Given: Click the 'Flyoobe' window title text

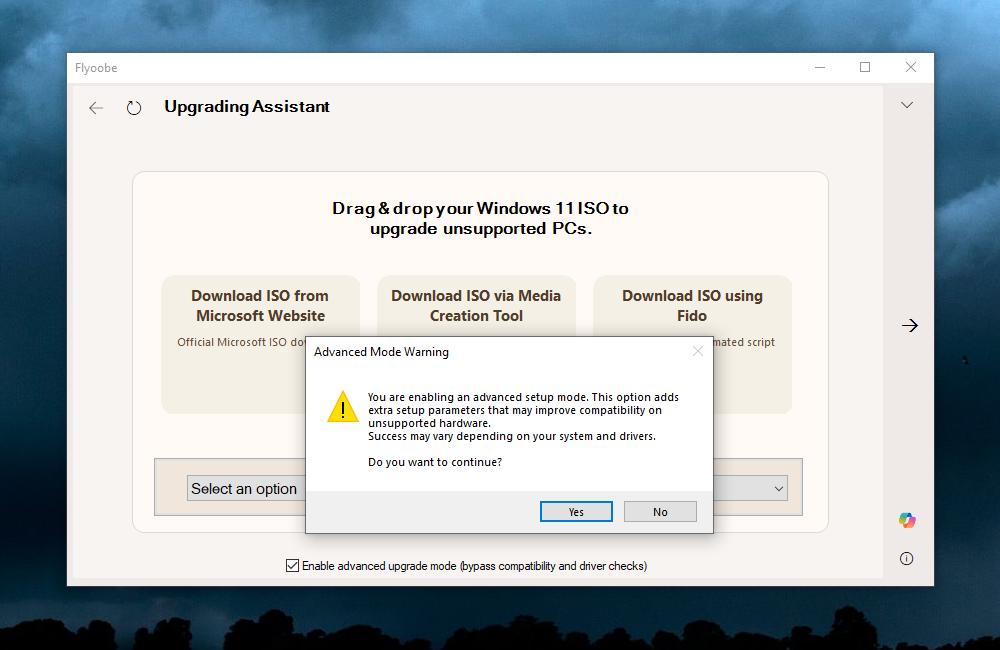Looking at the screenshot, I should pyautogui.click(x=96, y=68).
